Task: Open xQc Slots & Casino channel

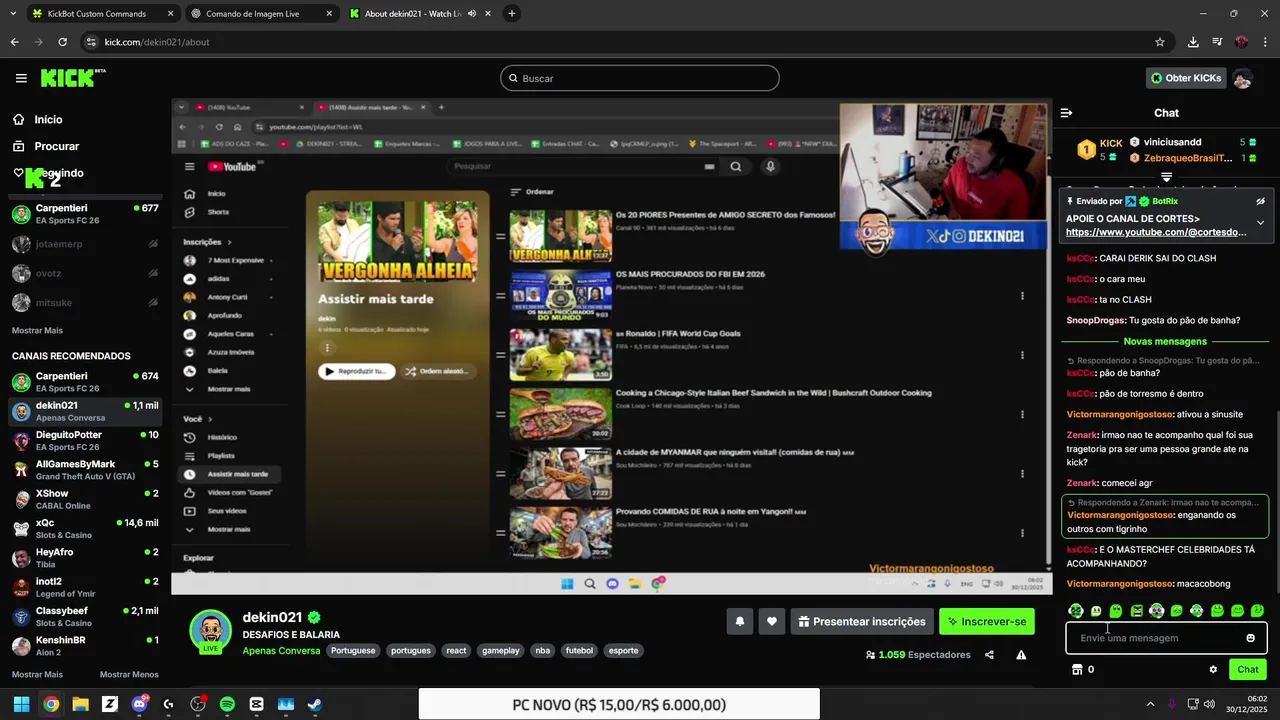Action: (85, 528)
